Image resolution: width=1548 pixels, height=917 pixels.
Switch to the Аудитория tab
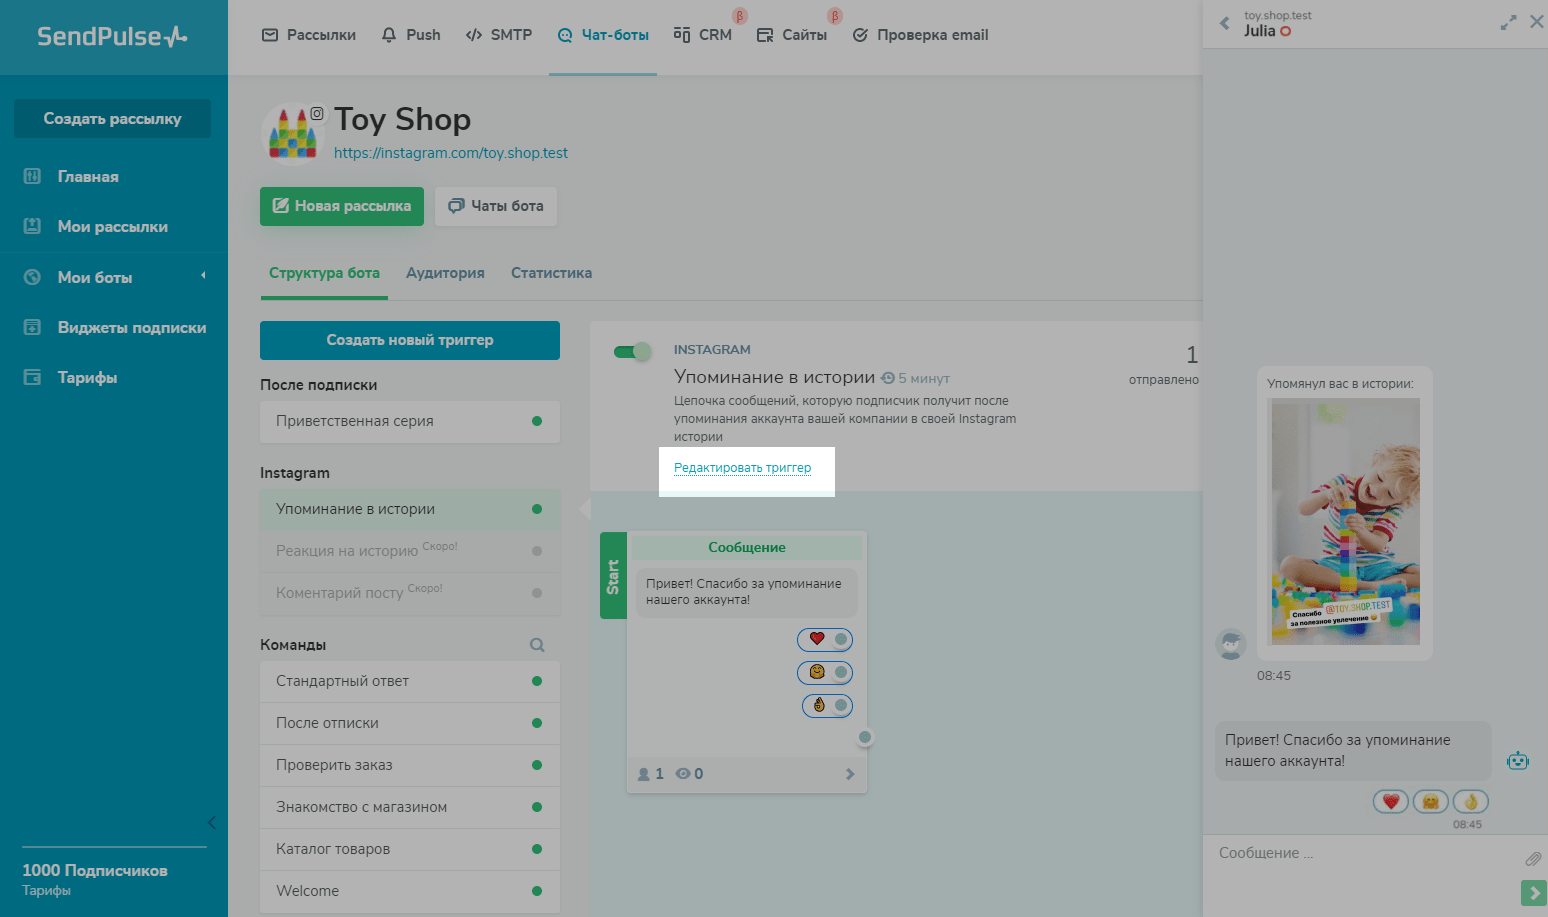(x=445, y=273)
